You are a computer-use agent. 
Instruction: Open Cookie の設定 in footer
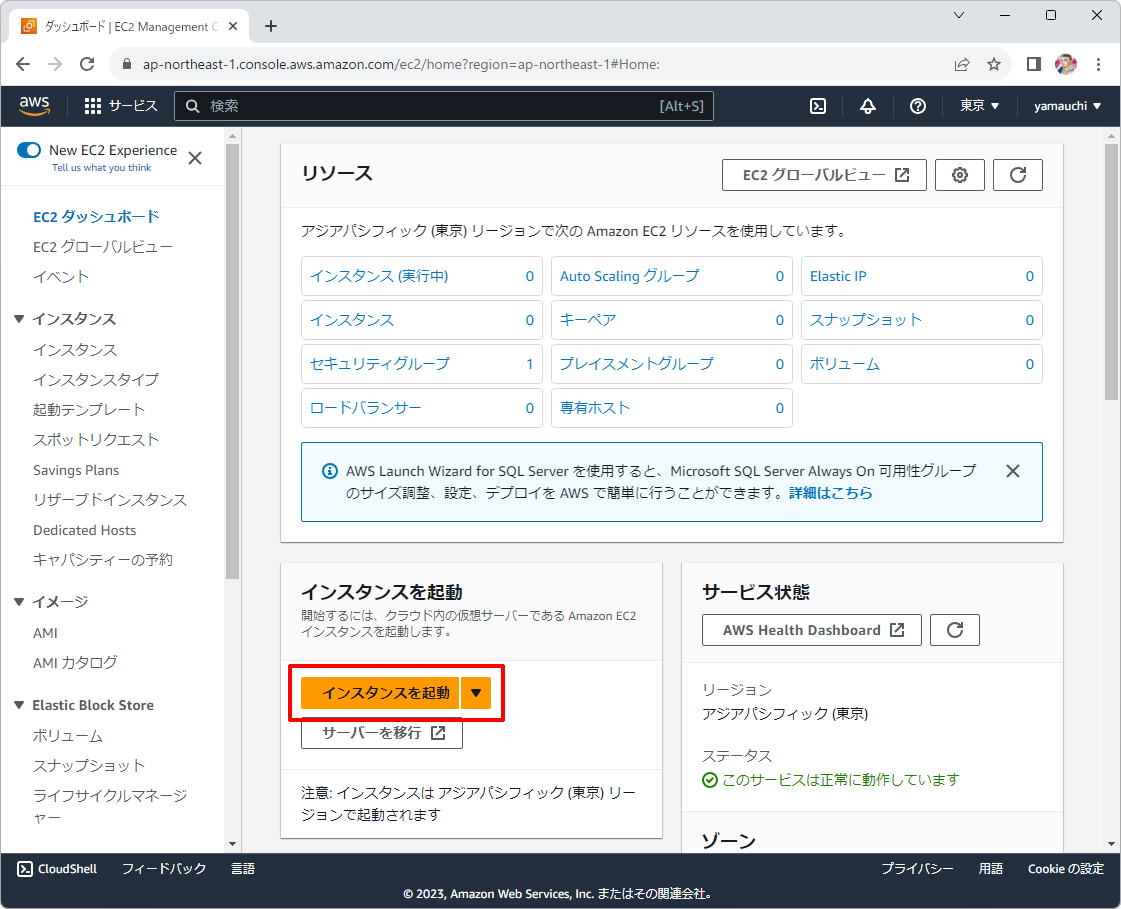[1066, 869]
